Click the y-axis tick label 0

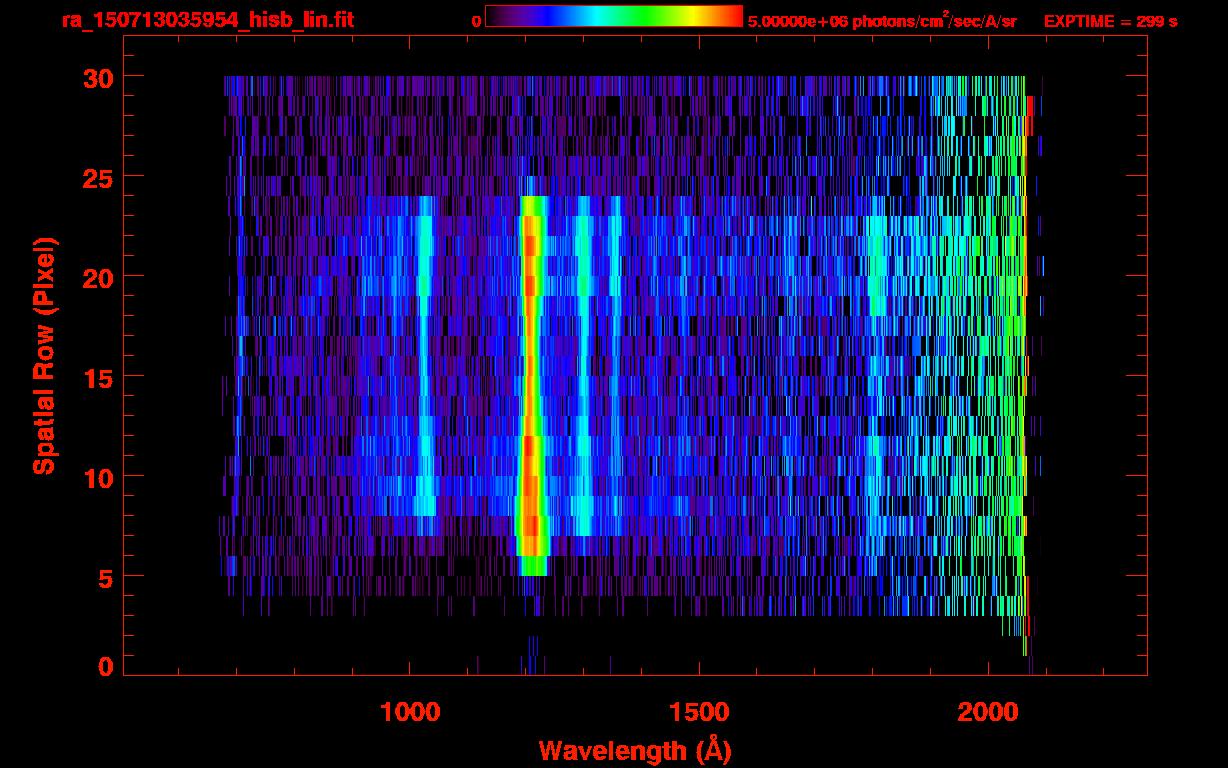coord(106,665)
